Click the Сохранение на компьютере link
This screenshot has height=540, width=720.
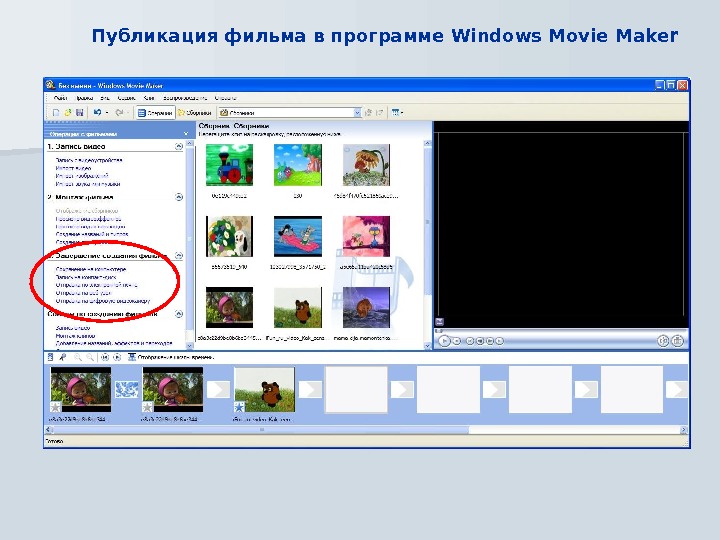[90, 269]
